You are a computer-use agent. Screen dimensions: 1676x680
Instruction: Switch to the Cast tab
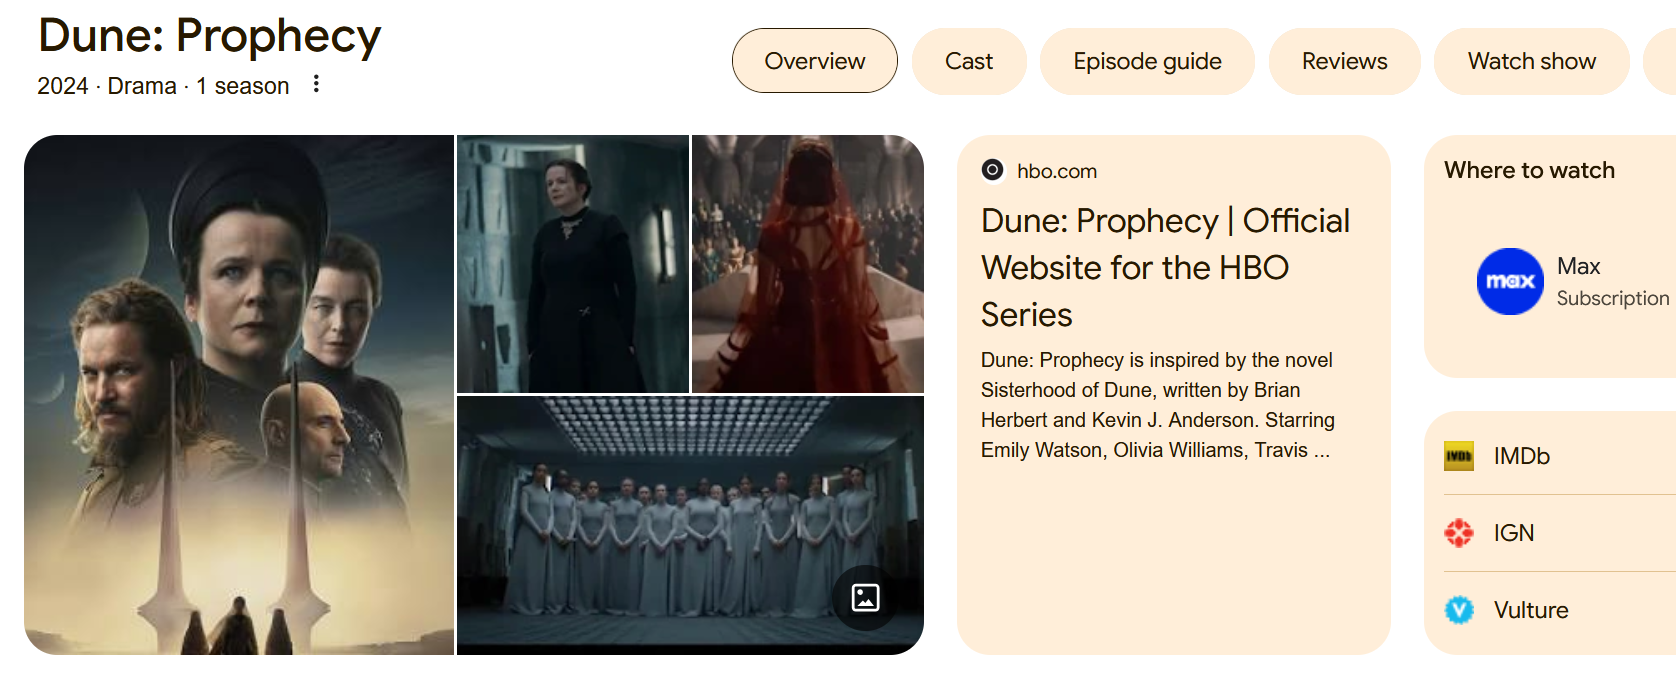[969, 61]
